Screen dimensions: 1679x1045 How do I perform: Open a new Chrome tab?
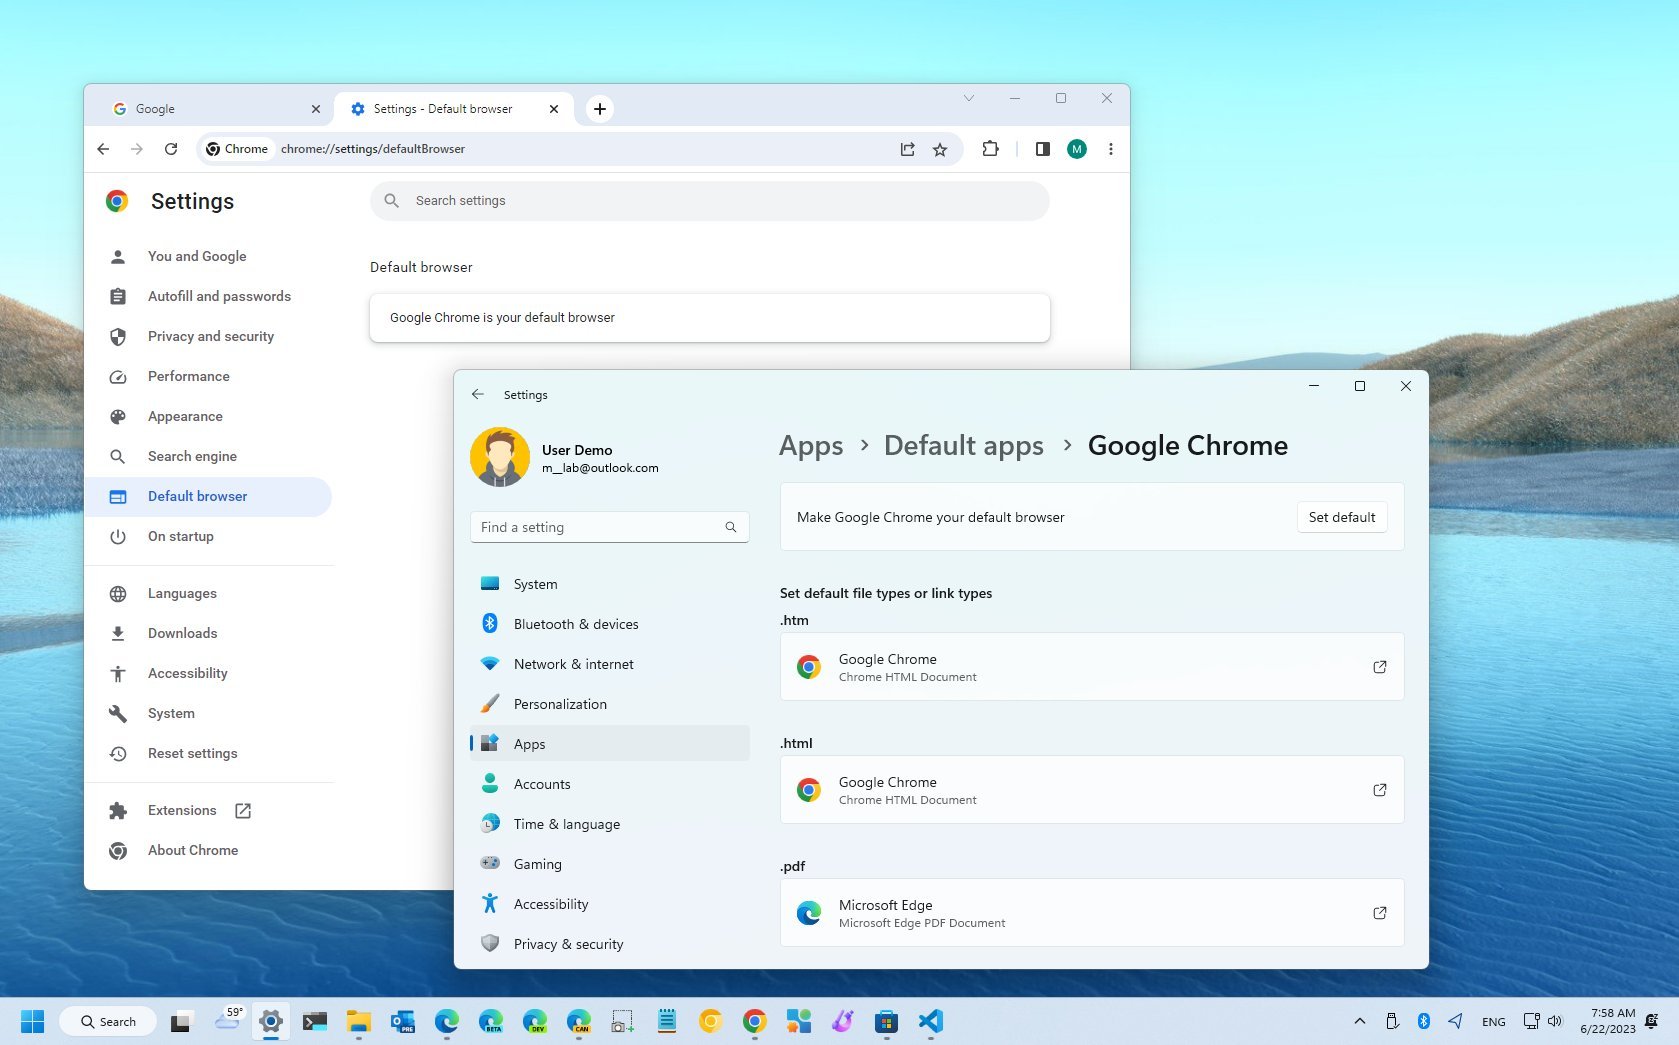coord(600,109)
